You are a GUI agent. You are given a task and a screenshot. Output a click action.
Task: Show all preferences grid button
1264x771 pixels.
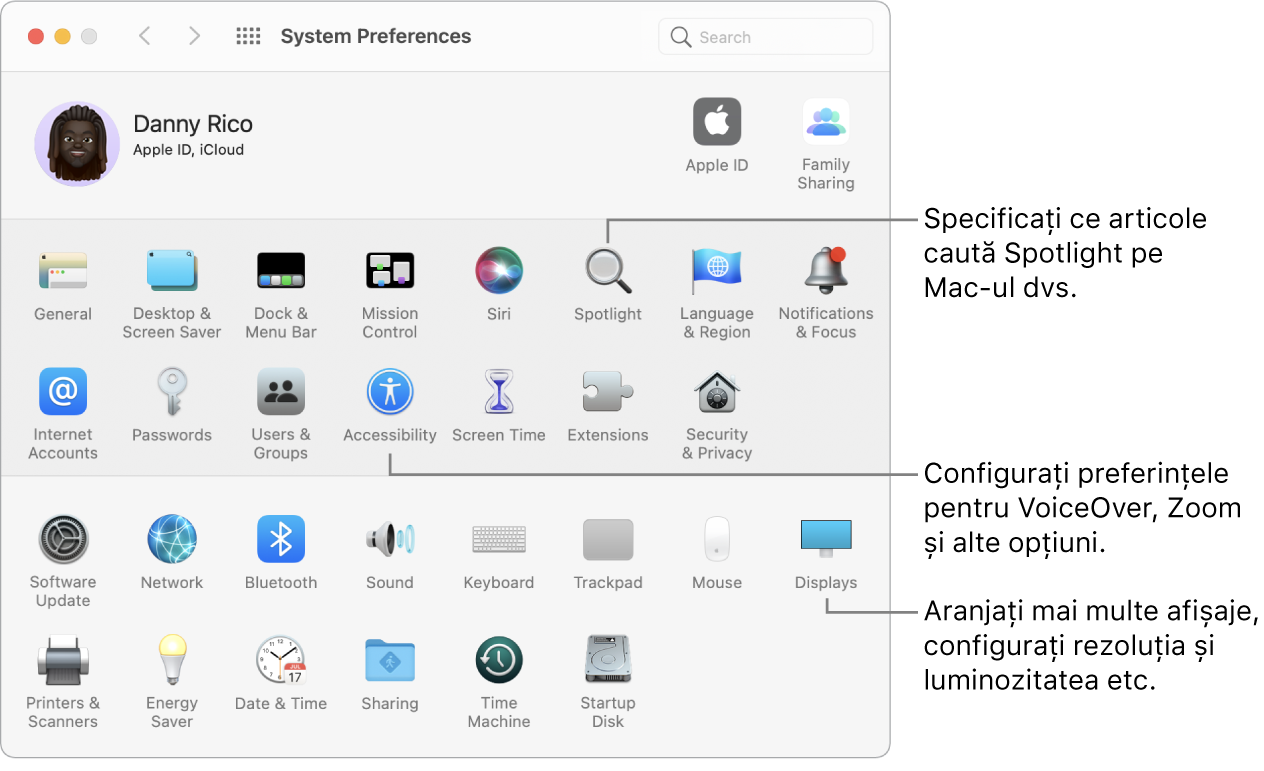pyautogui.click(x=248, y=36)
